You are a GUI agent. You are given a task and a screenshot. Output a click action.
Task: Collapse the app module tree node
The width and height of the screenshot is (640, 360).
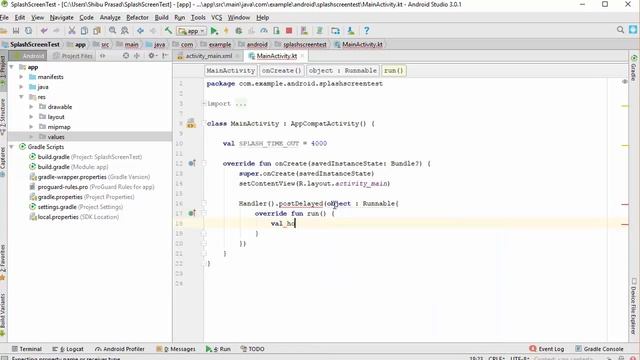(x=11, y=67)
